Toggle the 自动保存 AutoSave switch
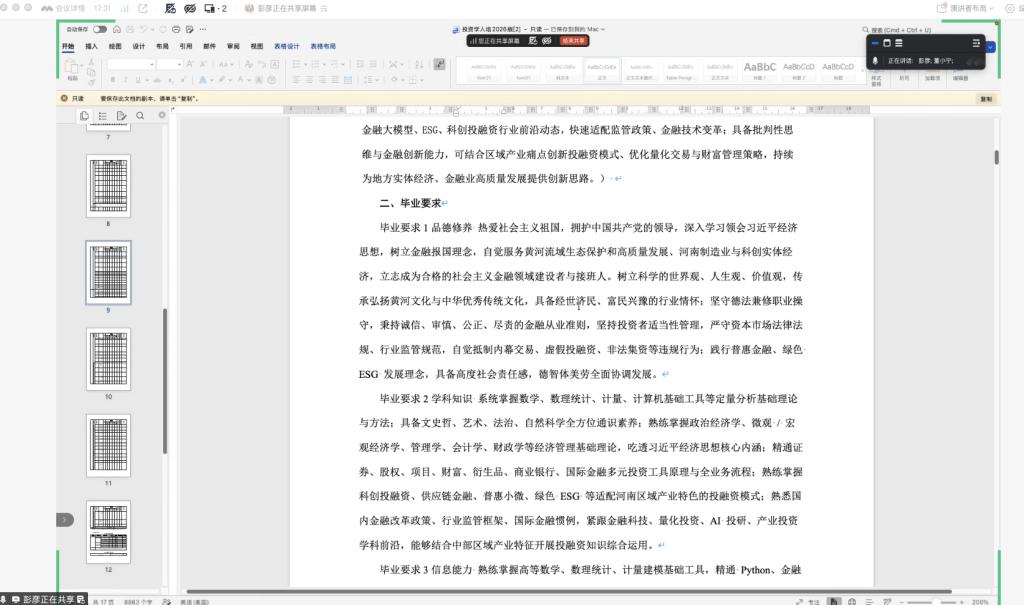This screenshot has width=1024, height=605. (x=99, y=29)
